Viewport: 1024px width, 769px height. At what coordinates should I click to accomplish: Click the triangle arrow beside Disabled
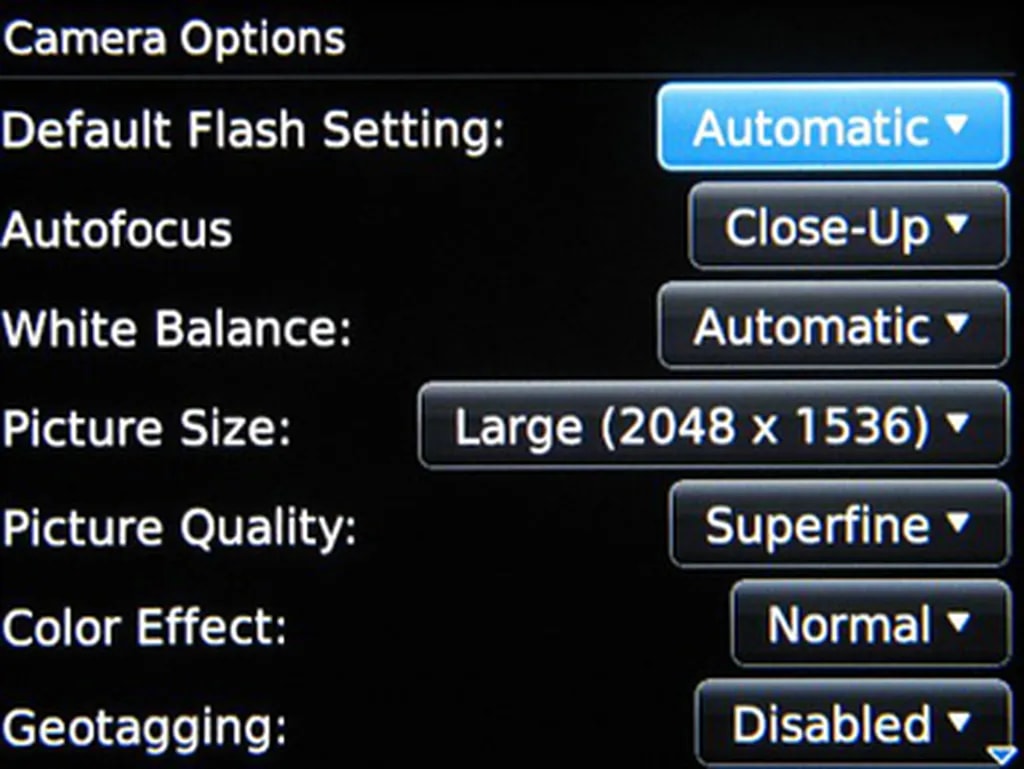[x=957, y=721]
